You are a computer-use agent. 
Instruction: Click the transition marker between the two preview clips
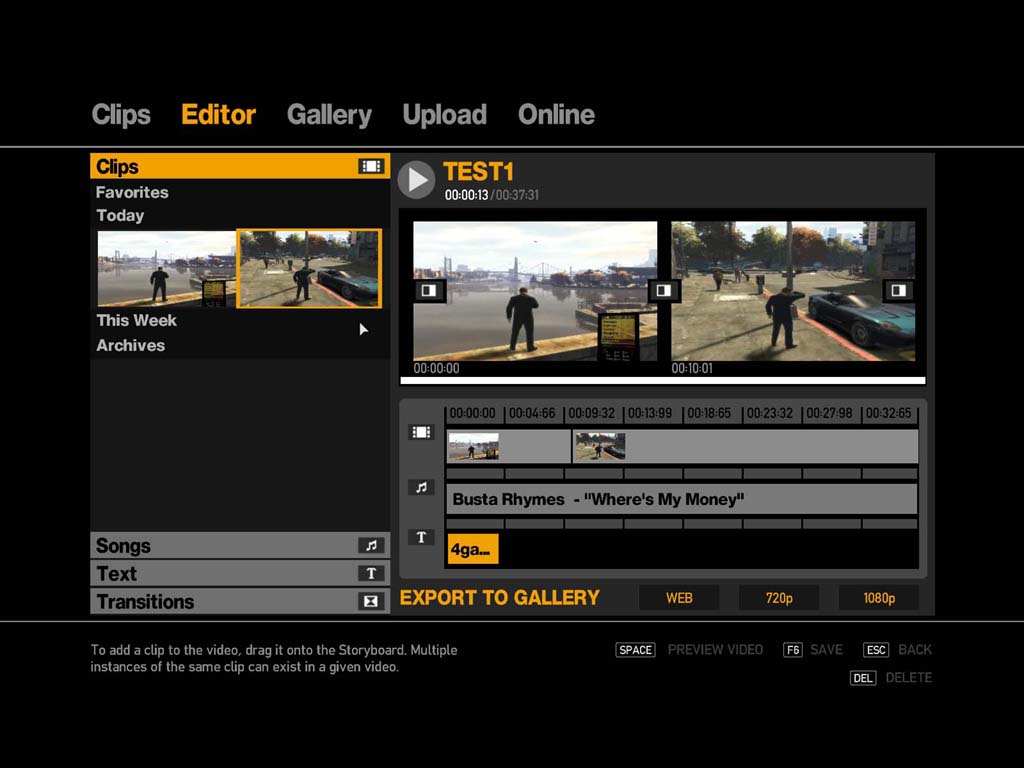(664, 290)
